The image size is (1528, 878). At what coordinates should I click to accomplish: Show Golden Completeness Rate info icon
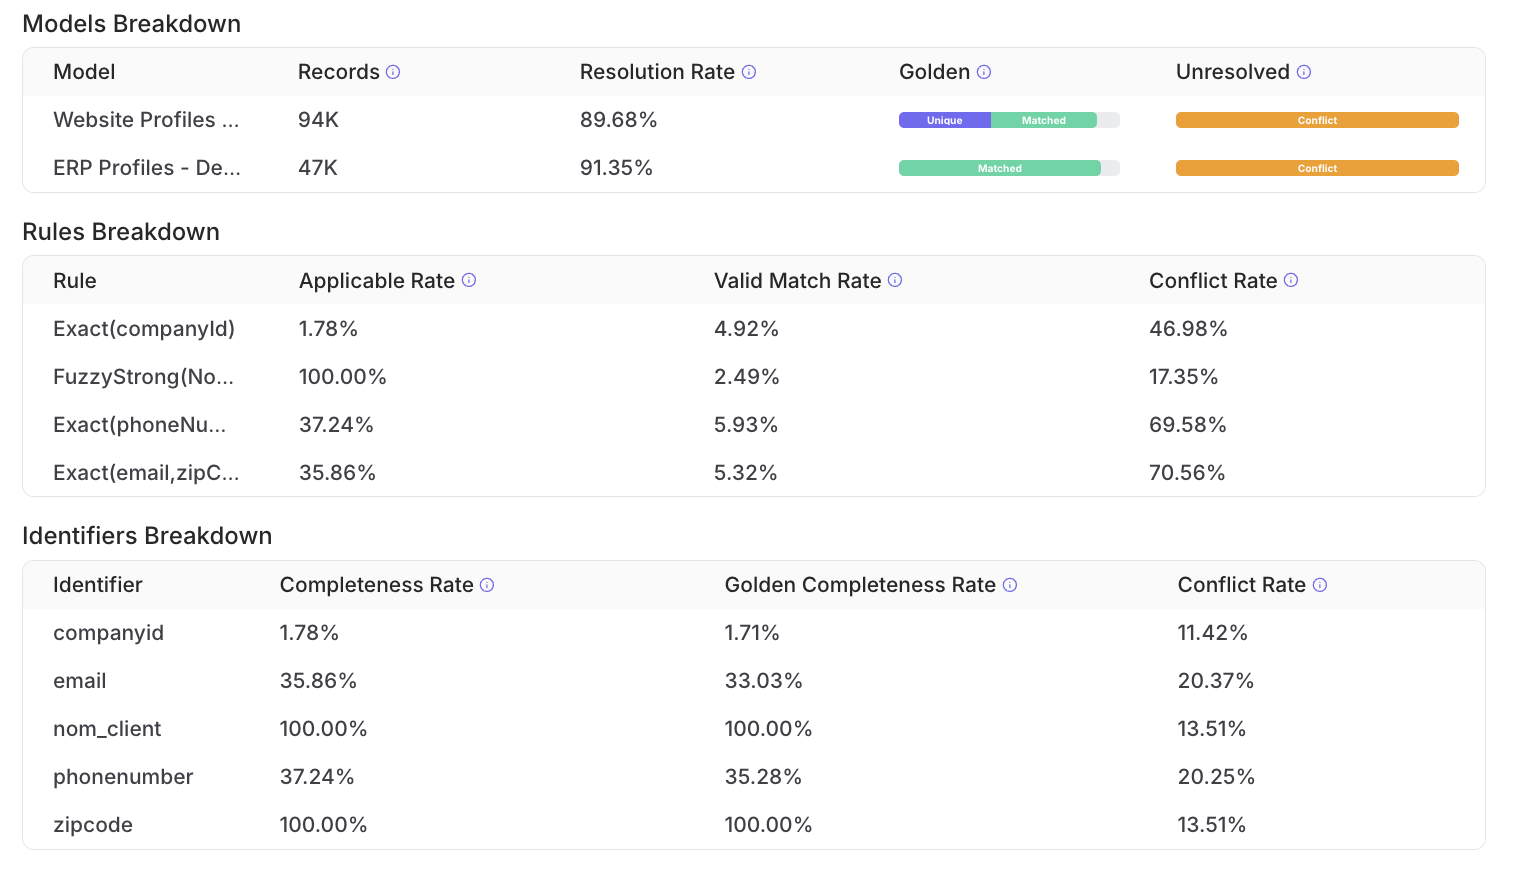(x=1010, y=585)
